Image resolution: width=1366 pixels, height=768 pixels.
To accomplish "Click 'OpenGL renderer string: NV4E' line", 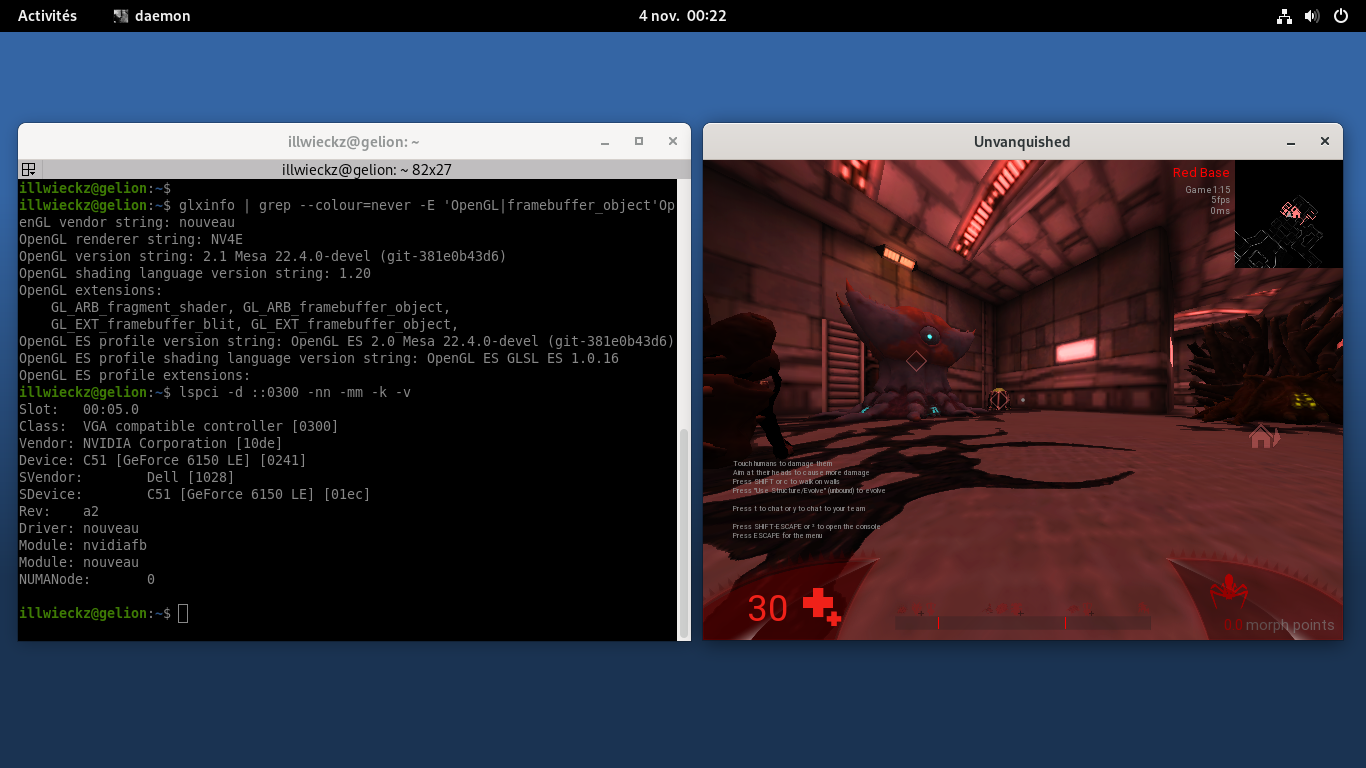I will click(x=131, y=239).
